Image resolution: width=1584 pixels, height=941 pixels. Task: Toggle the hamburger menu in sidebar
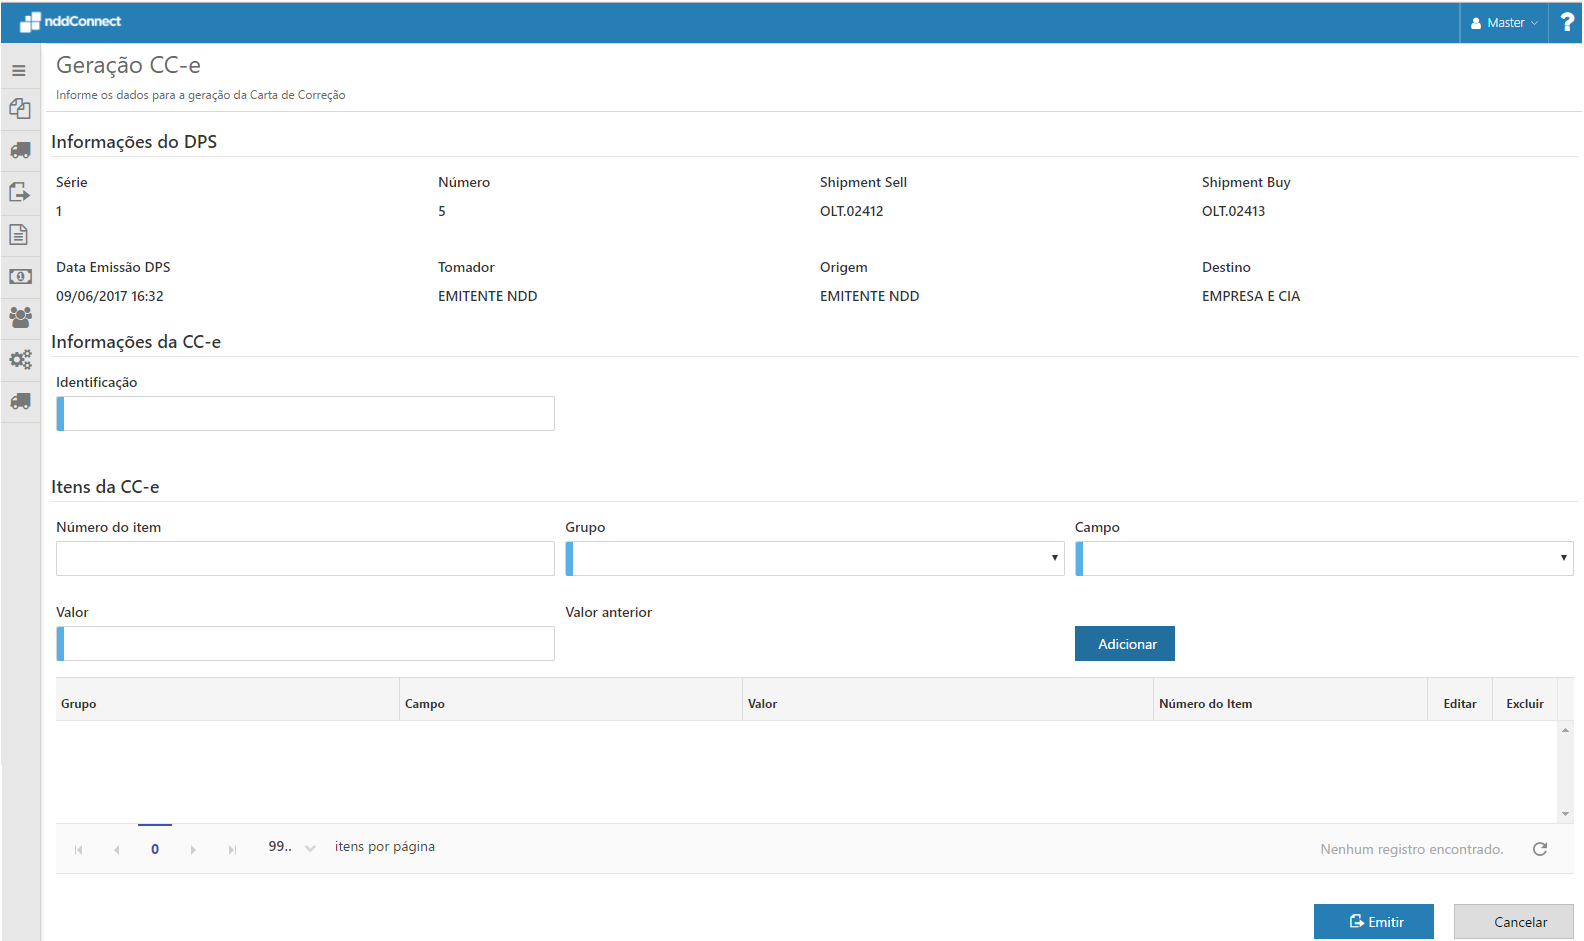coord(19,71)
